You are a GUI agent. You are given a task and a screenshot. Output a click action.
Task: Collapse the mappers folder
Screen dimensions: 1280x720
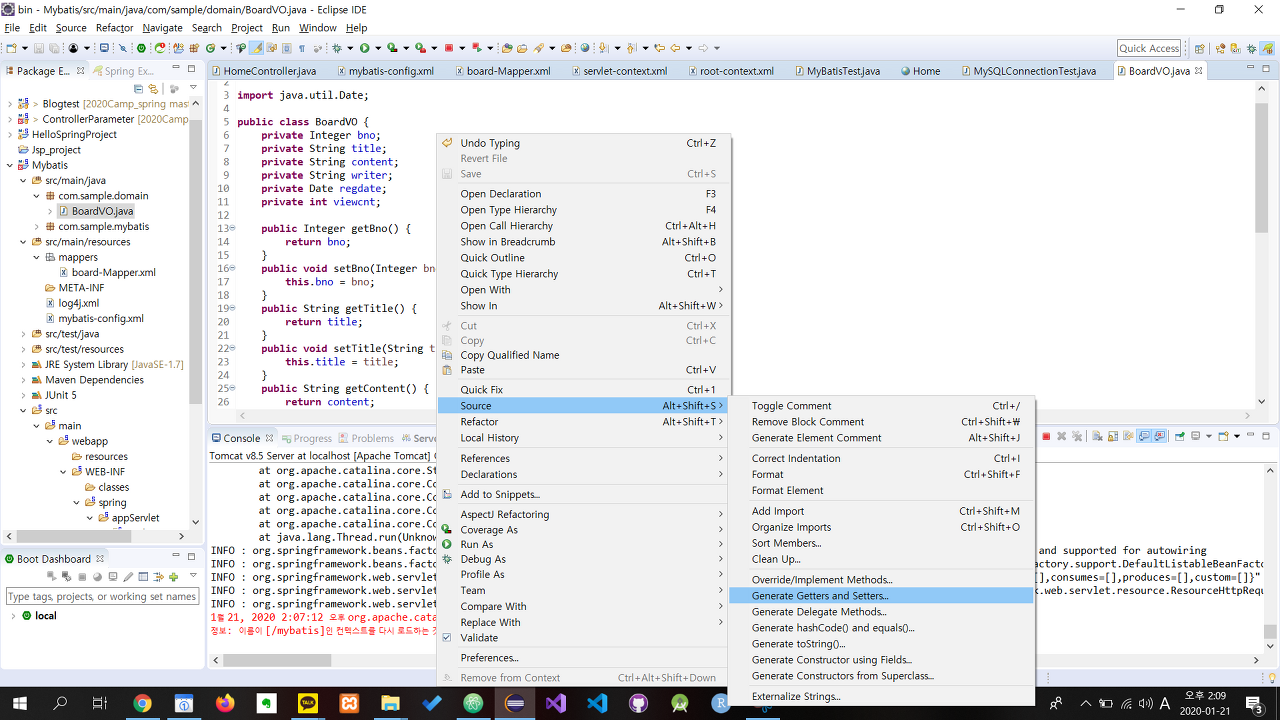tap(37, 257)
